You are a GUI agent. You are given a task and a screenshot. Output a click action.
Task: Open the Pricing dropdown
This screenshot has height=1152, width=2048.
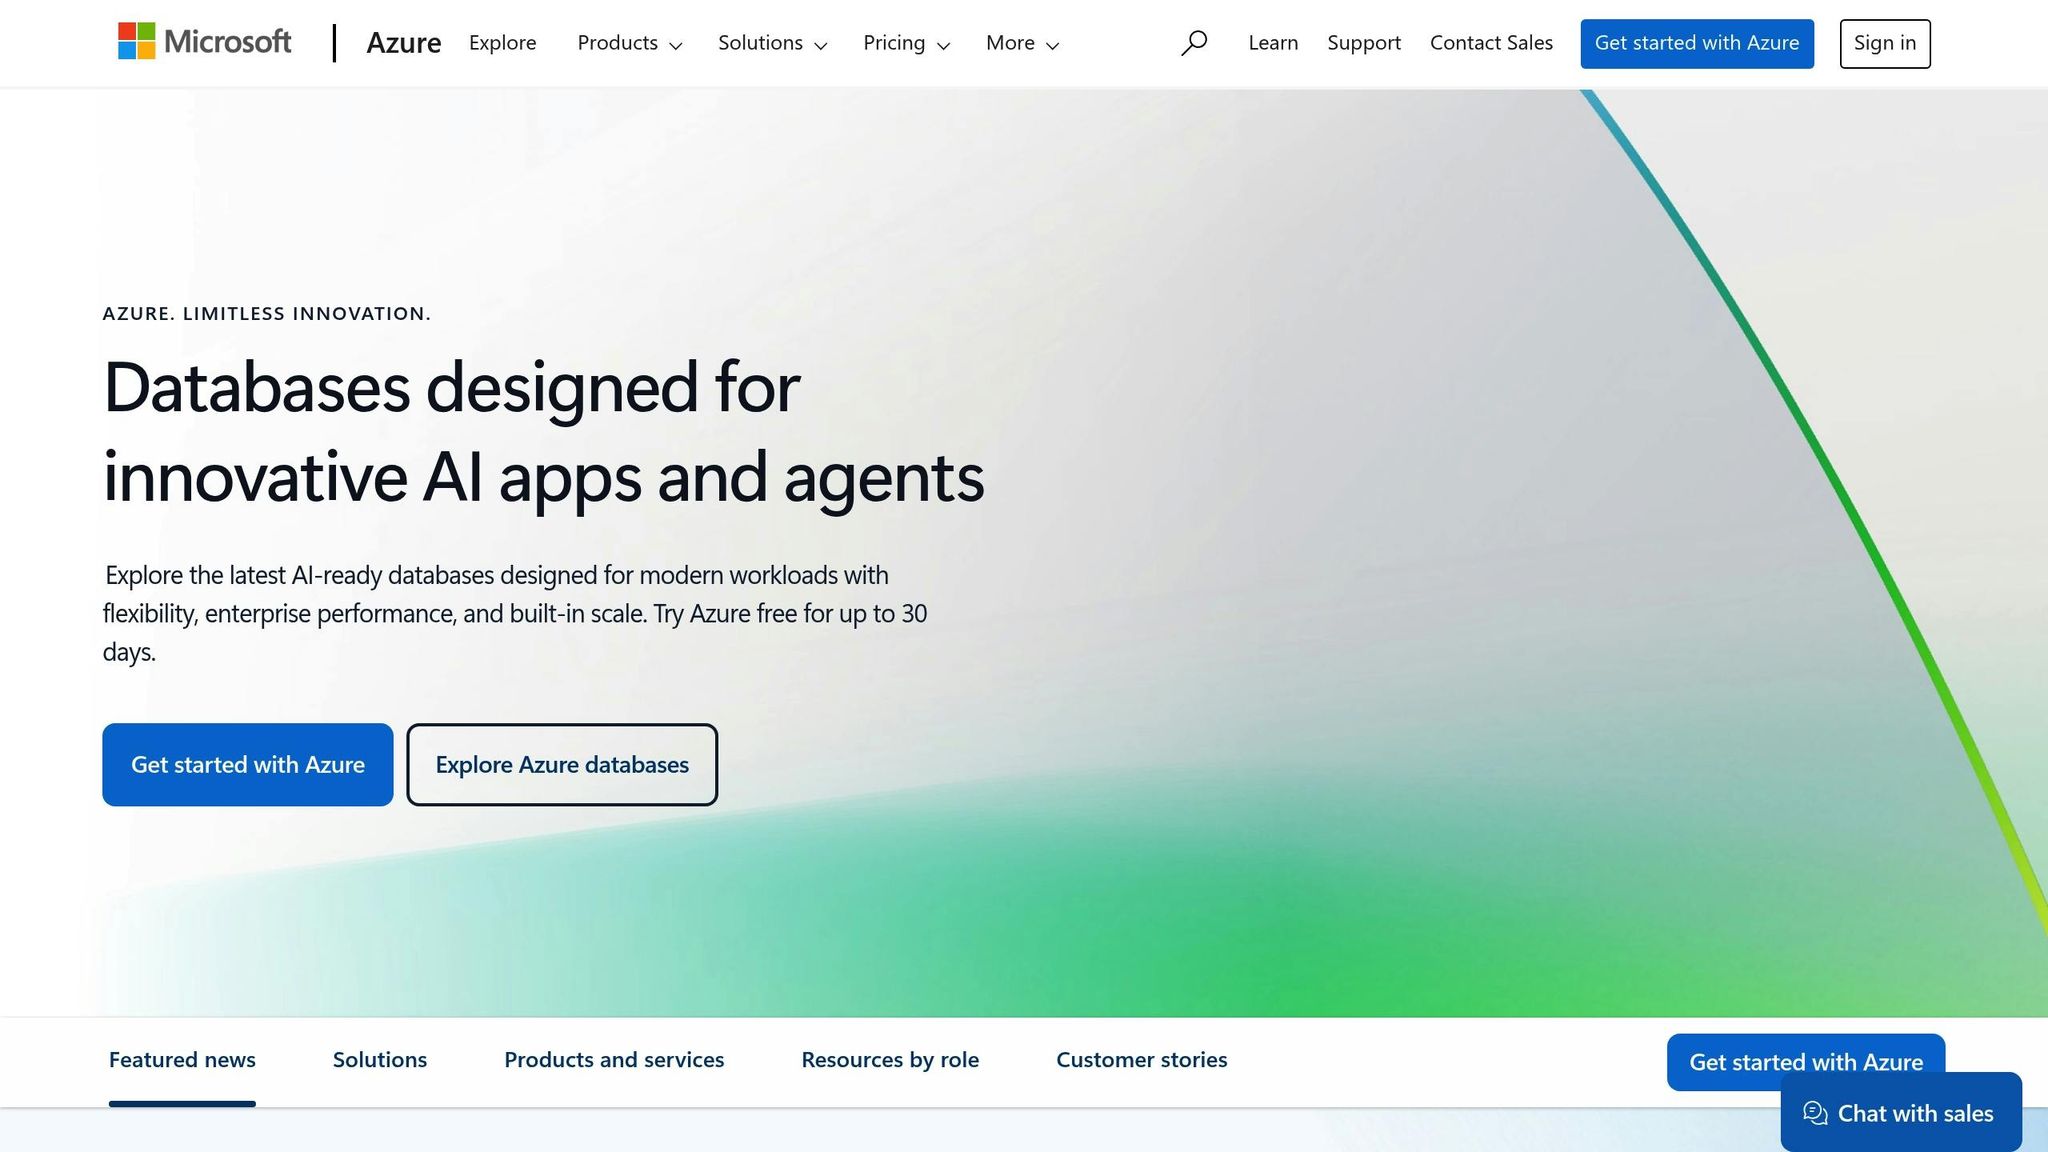click(x=906, y=43)
